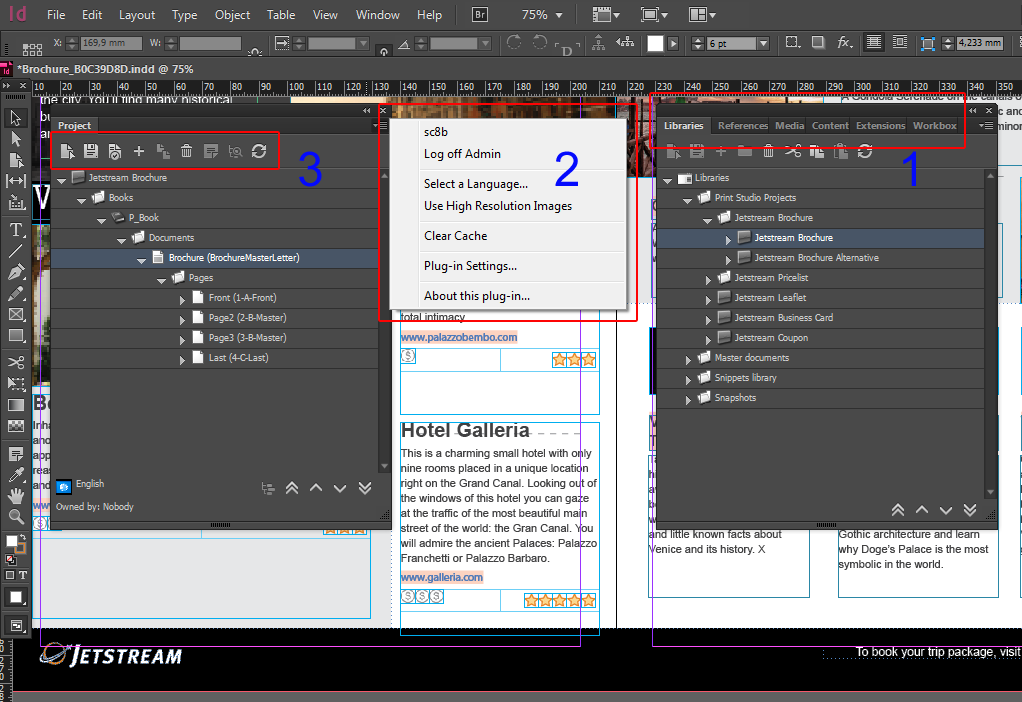Click the X position field 169,9 mm
The height and width of the screenshot is (702, 1022).
pos(111,43)
